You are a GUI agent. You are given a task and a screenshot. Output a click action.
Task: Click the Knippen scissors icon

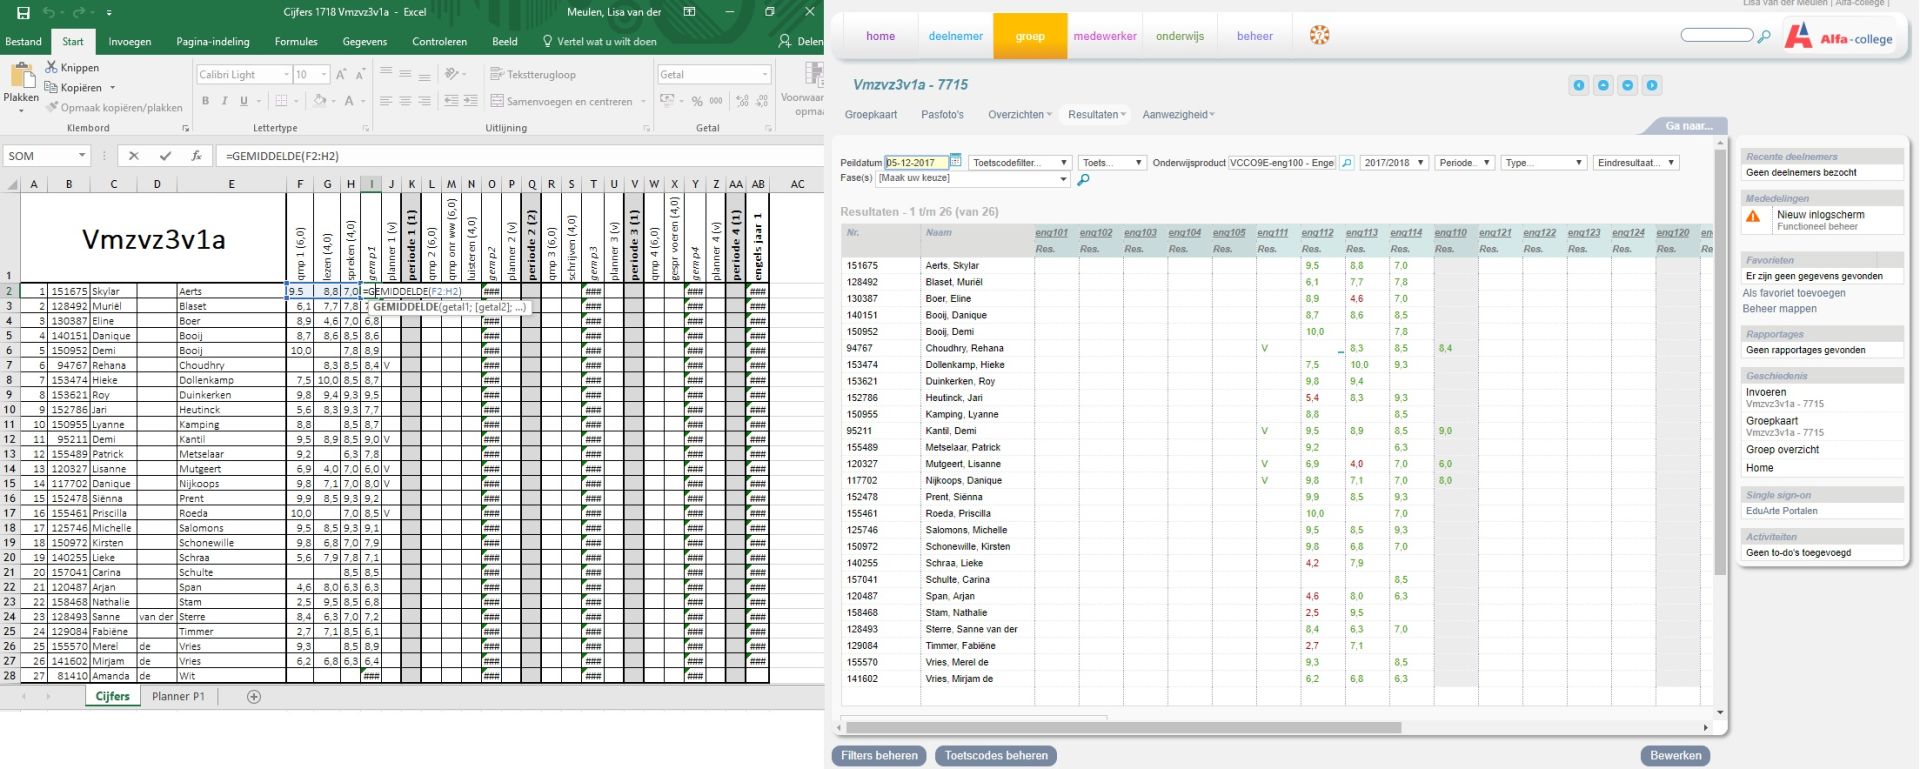coord(52,67)
